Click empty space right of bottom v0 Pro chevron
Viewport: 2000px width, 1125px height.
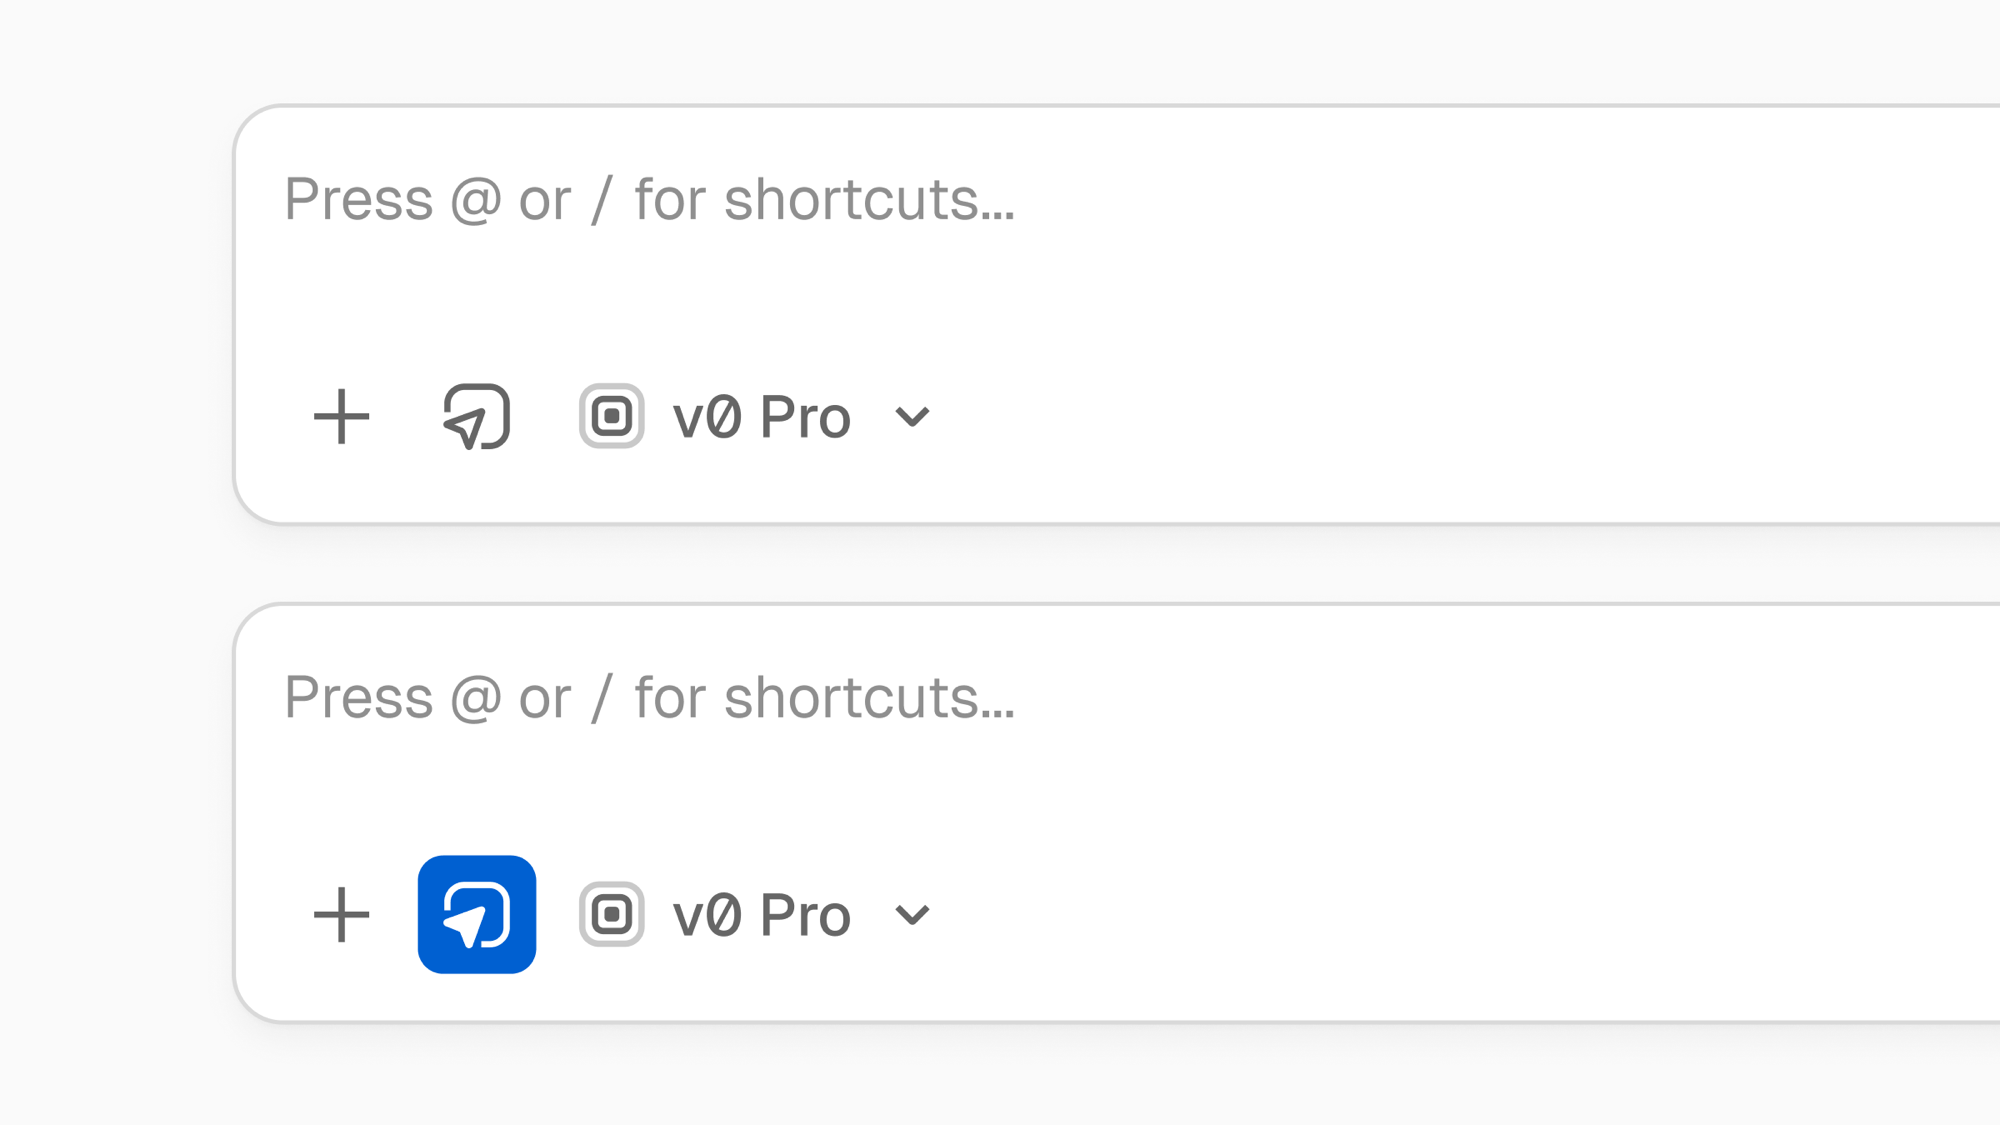click(x=1400, y=914)
